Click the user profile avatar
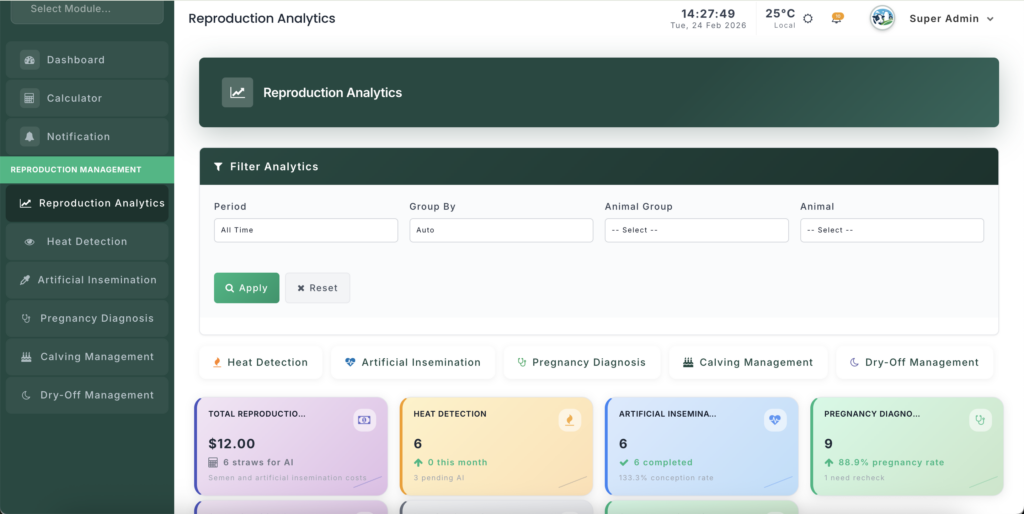 (882, 18)
